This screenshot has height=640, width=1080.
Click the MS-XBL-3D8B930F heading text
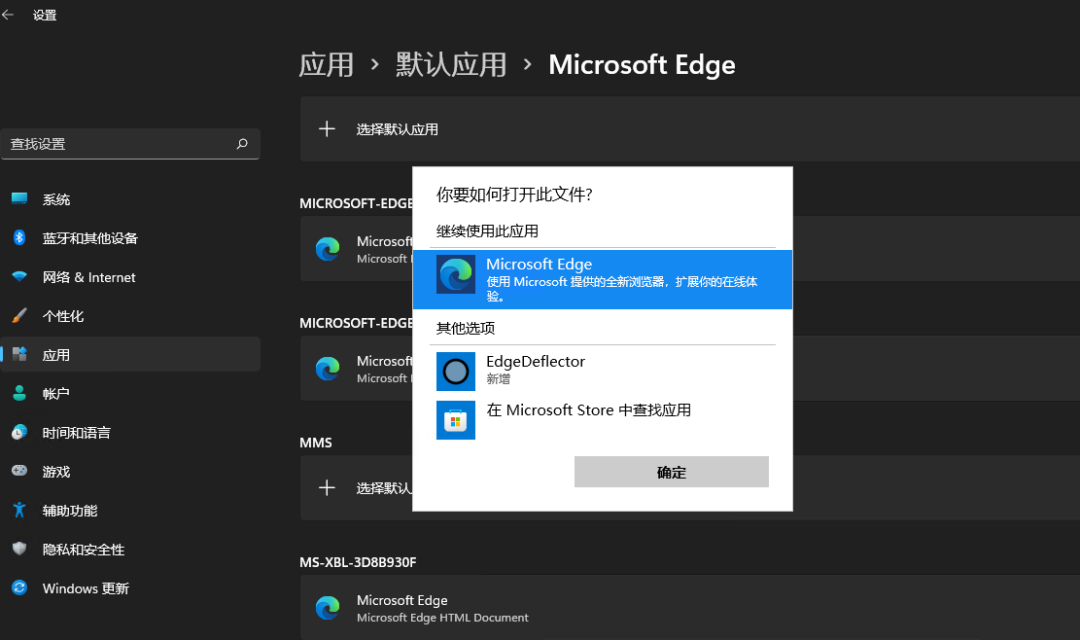pyautogui.click(x=357, y=562)
